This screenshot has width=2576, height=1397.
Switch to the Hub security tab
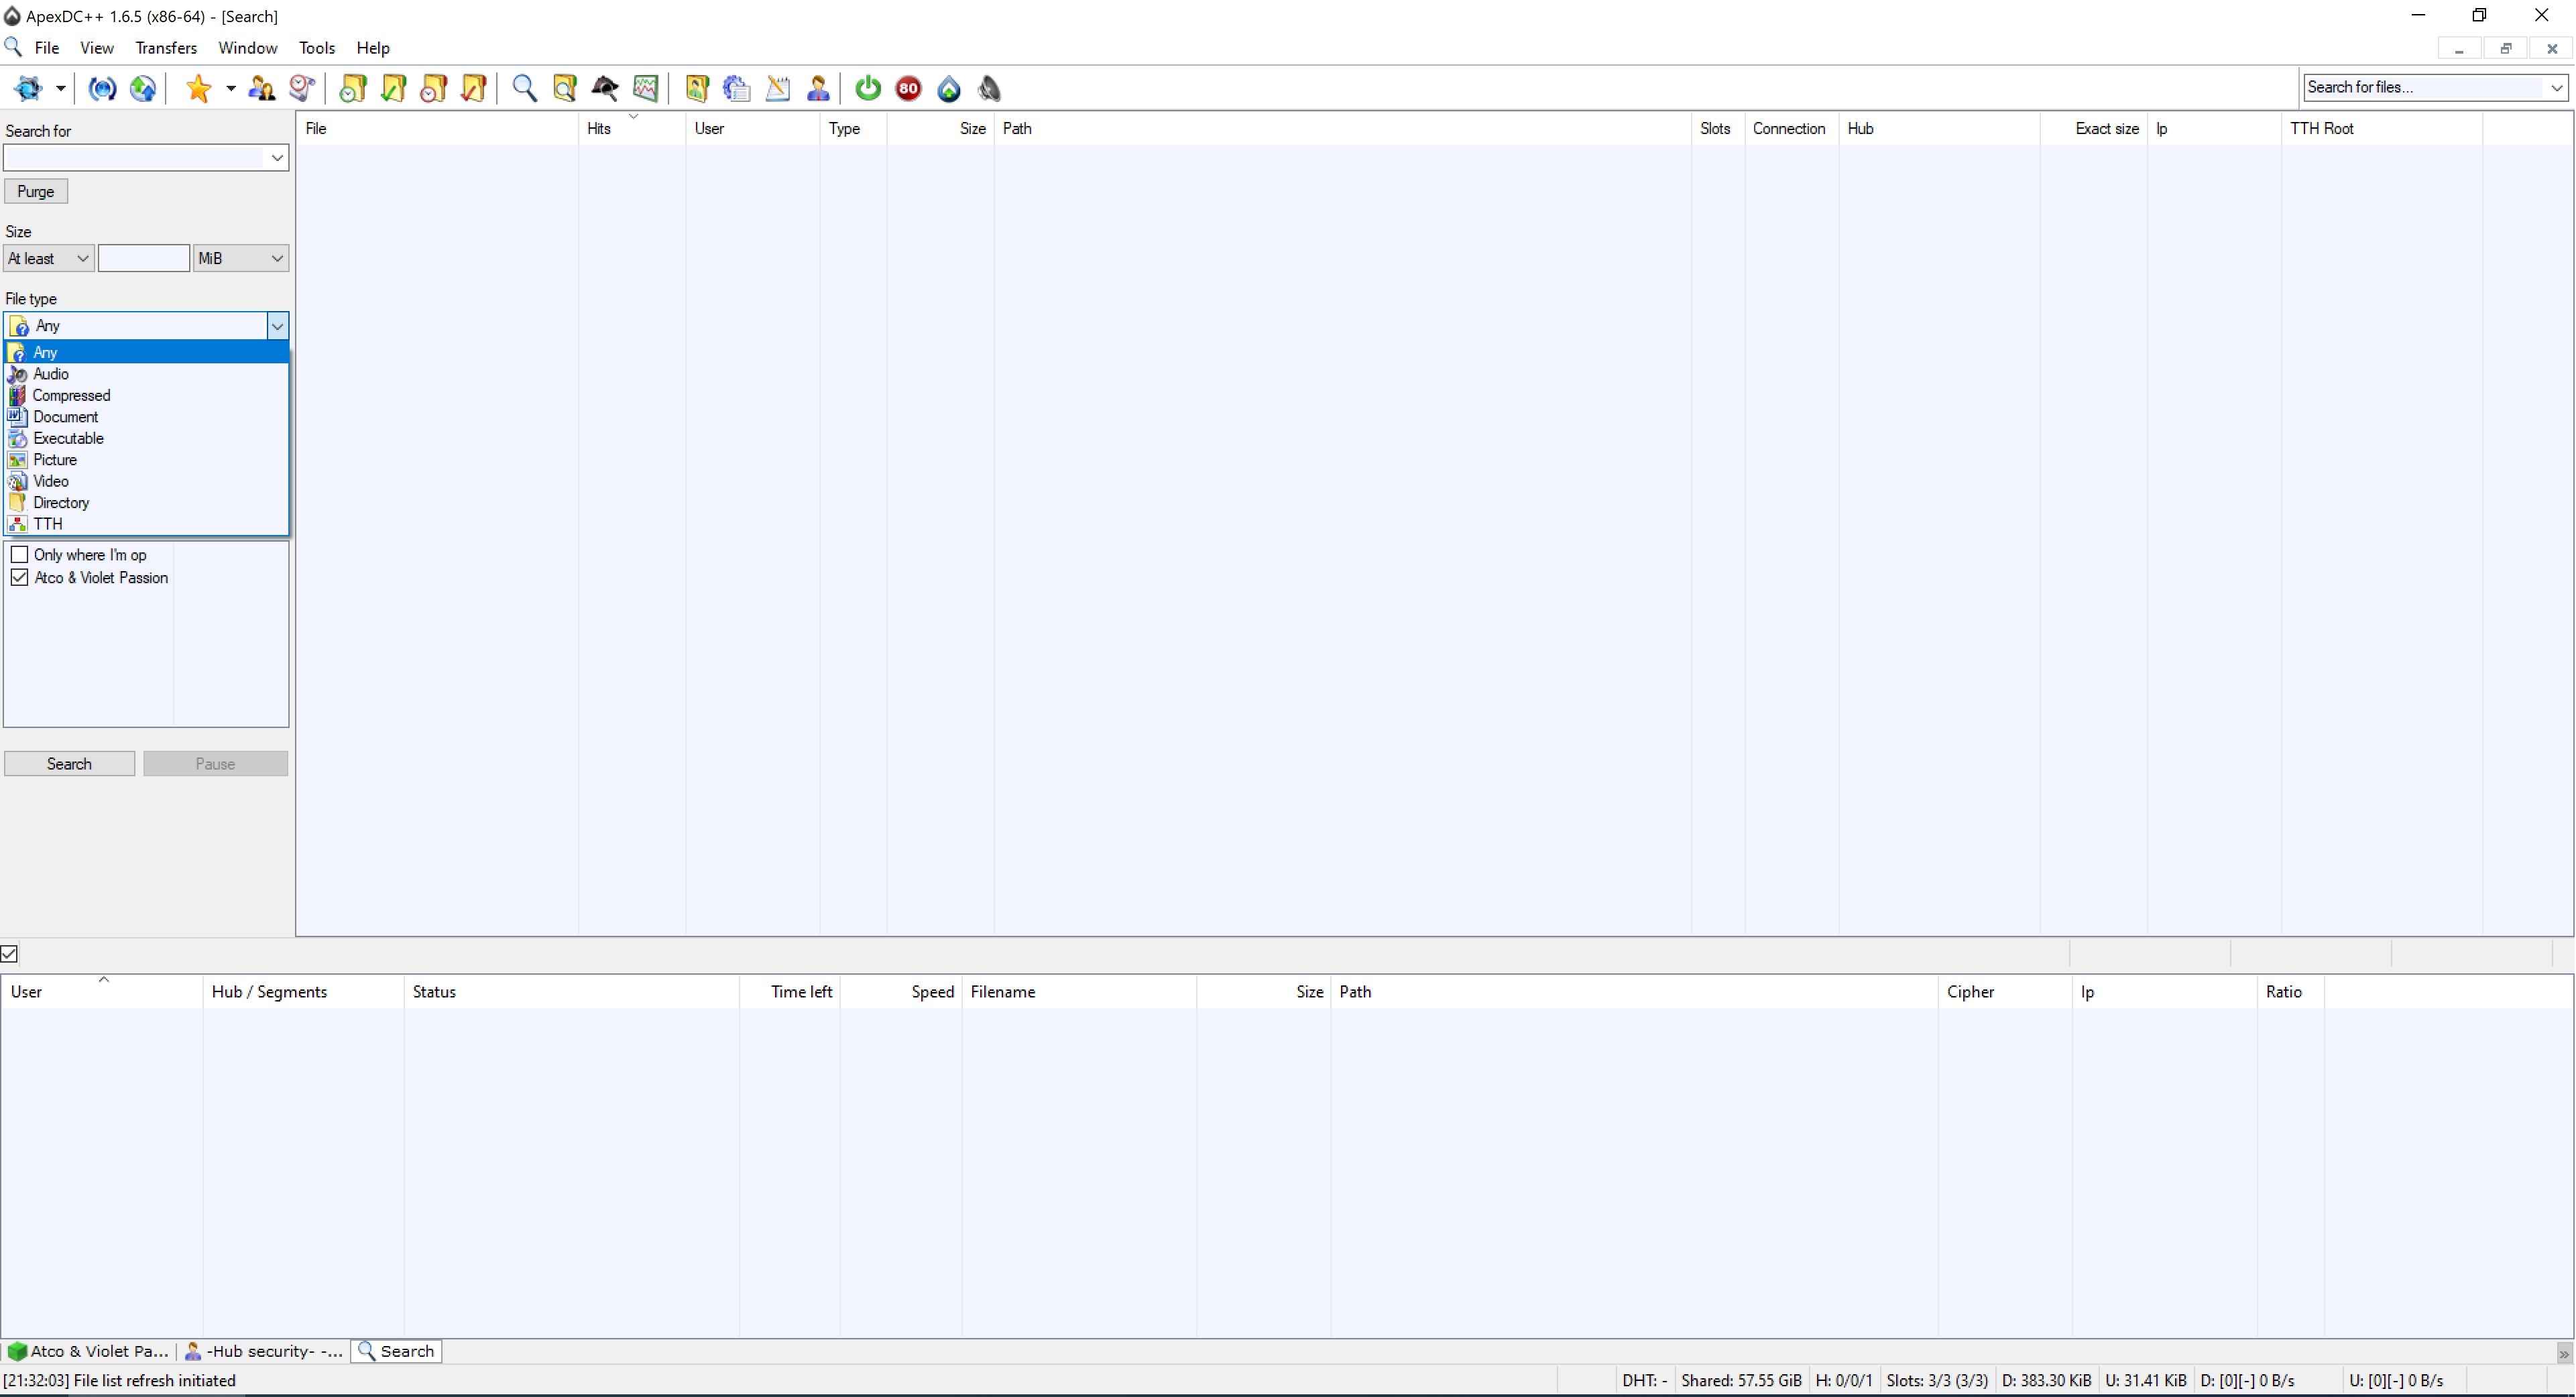coord(264,1352)
